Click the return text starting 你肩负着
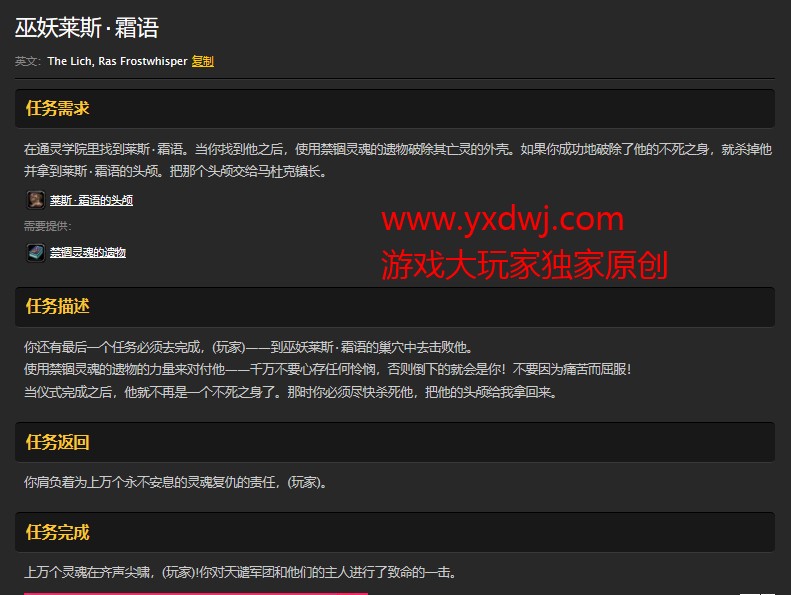This screenshot has height=595, width=791. pos(176,482)
